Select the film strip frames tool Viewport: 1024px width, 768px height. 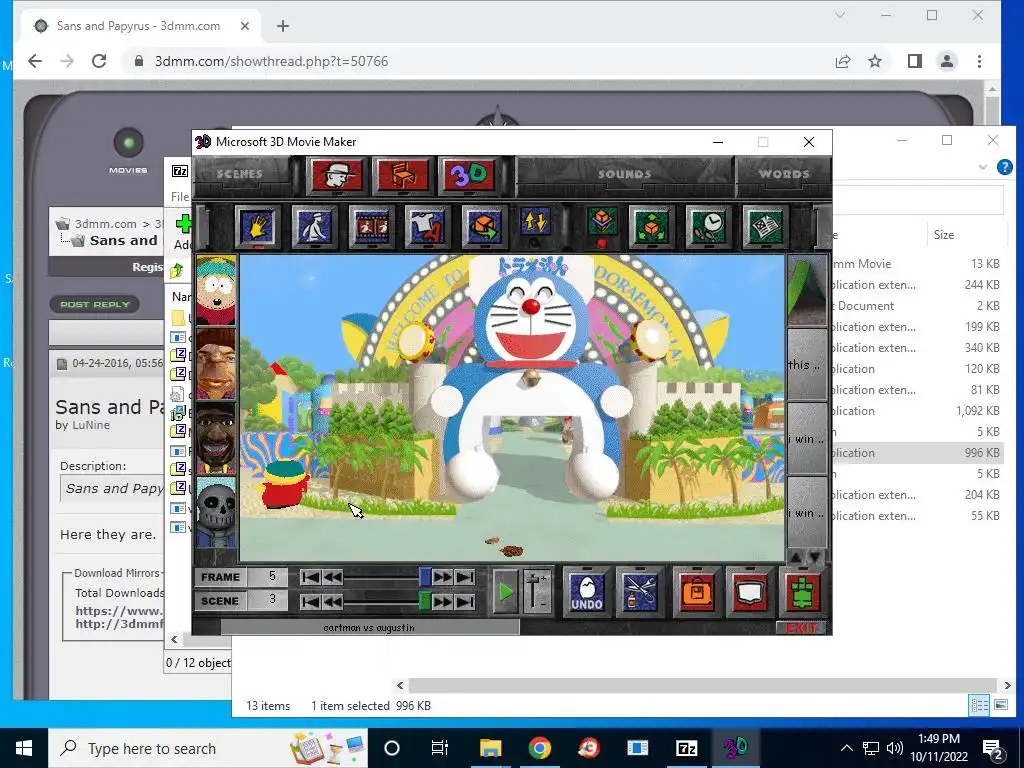click(x=371, y=226)
